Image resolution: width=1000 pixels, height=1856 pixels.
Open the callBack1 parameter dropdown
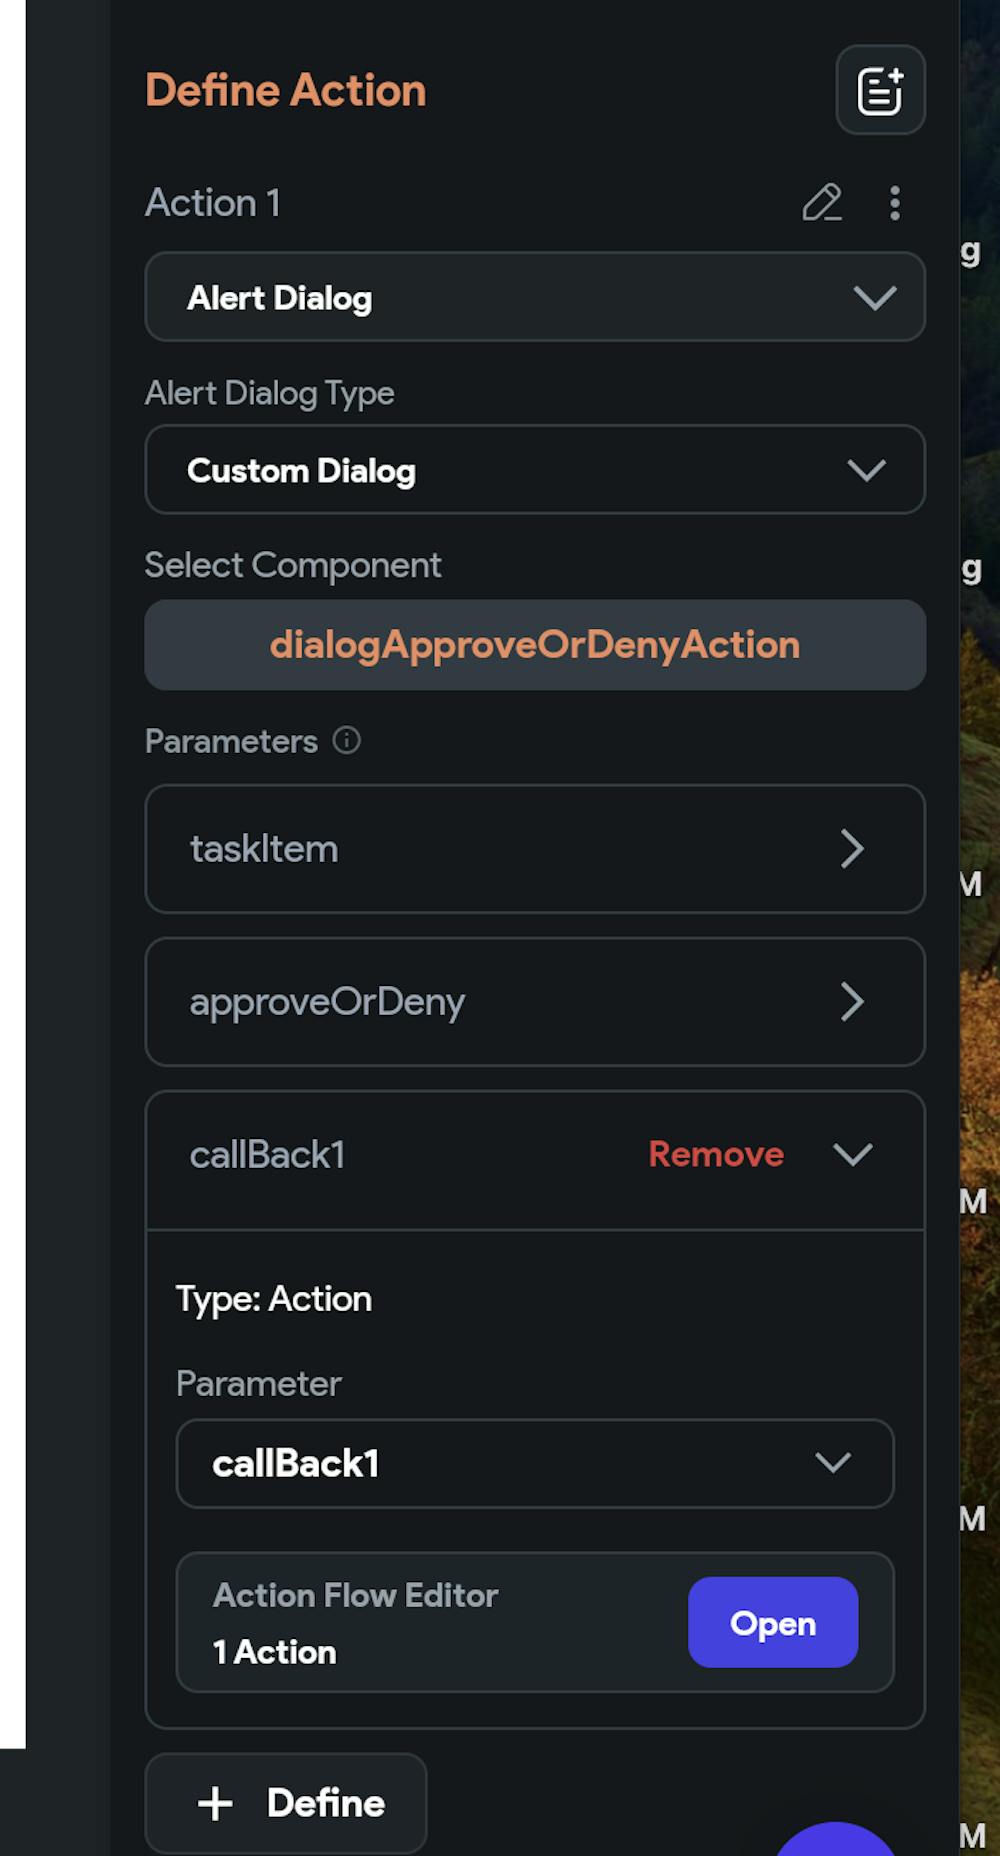[x=535, y=1463]
